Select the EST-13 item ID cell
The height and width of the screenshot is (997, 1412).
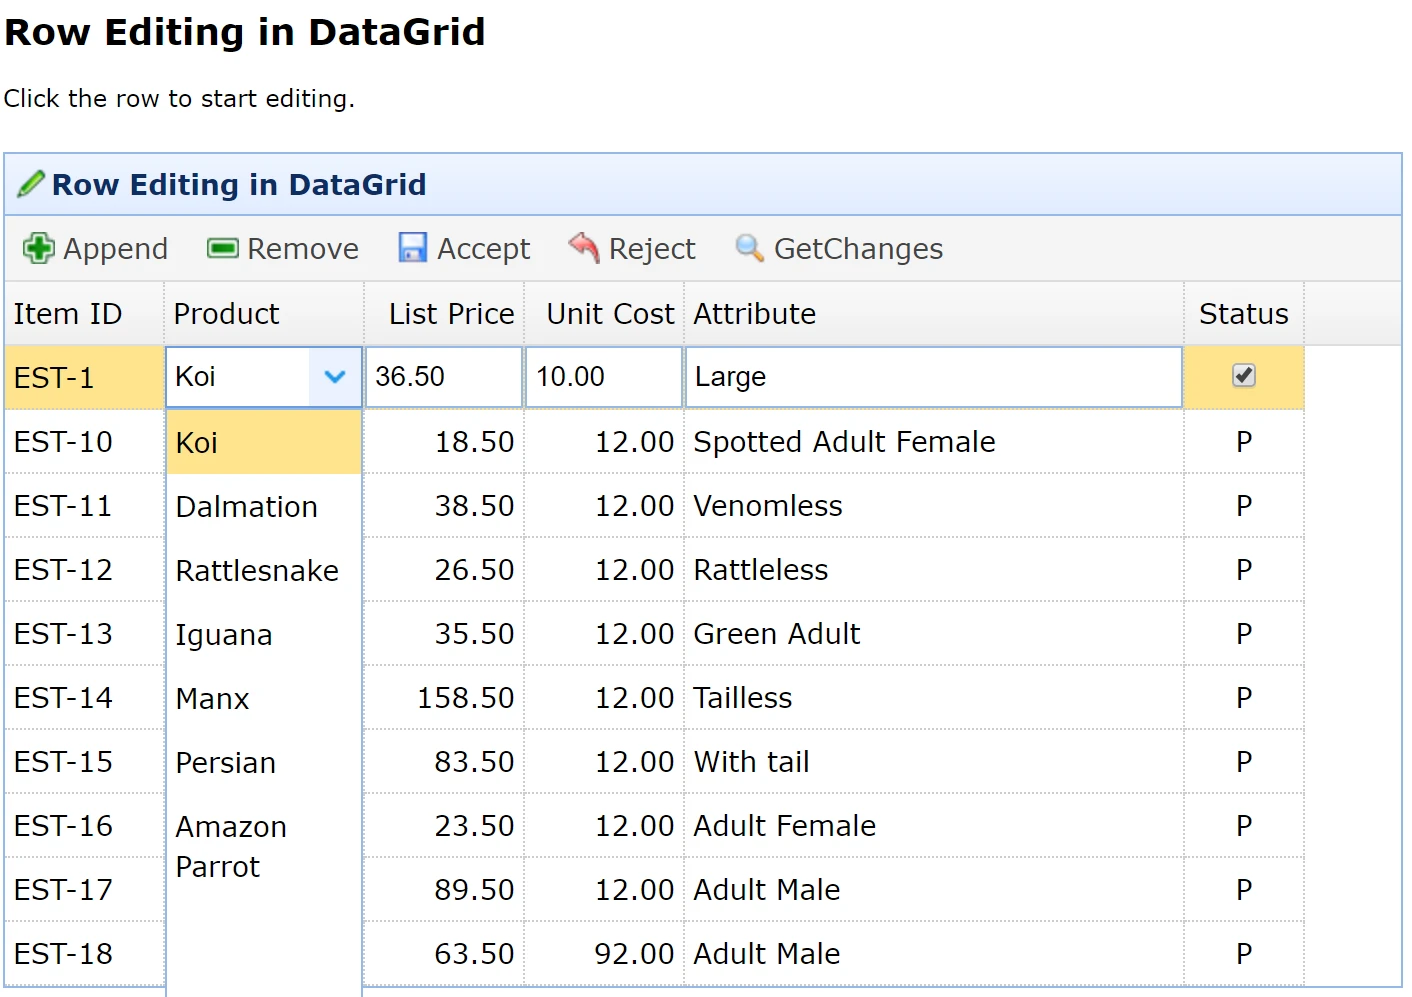pyautogui.click(x=84, y=633)
